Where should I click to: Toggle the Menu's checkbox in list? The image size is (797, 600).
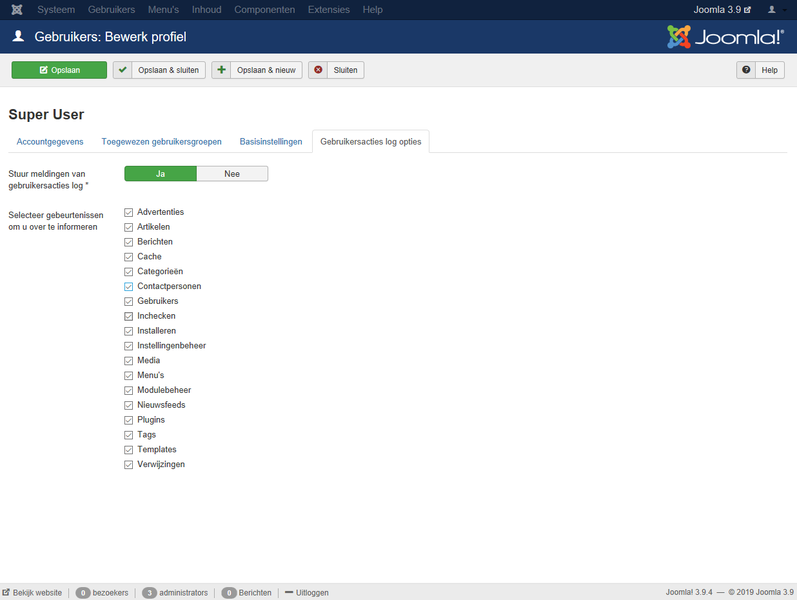(x=129, y=375)
